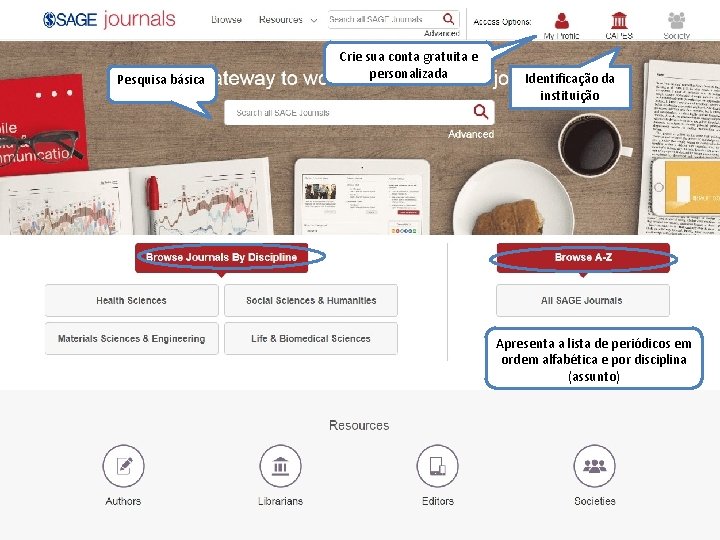This screenshot has height=540, width=720.
Task: Open the Advanced search link below the hero search
Action: (471, 134)
